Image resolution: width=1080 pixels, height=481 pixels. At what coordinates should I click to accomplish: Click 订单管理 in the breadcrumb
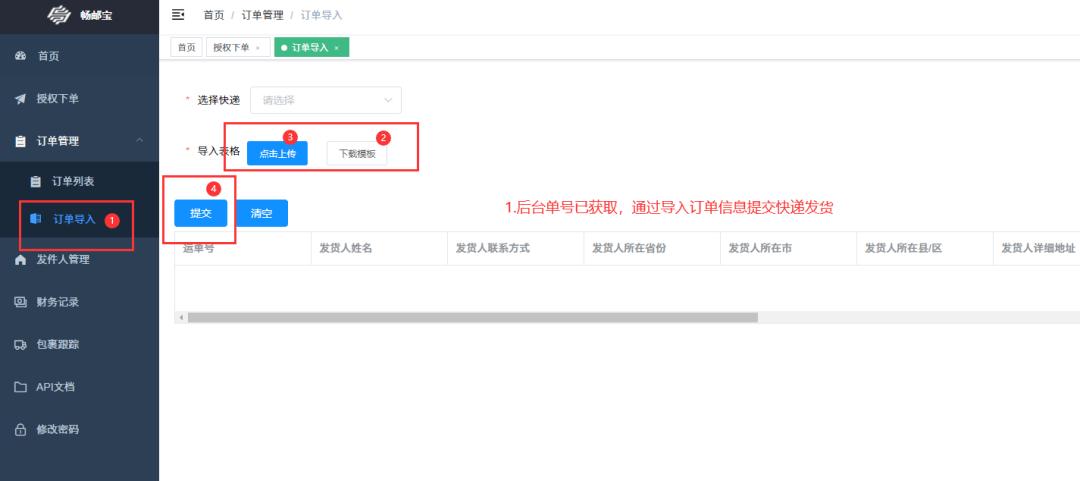pos(262,14)
